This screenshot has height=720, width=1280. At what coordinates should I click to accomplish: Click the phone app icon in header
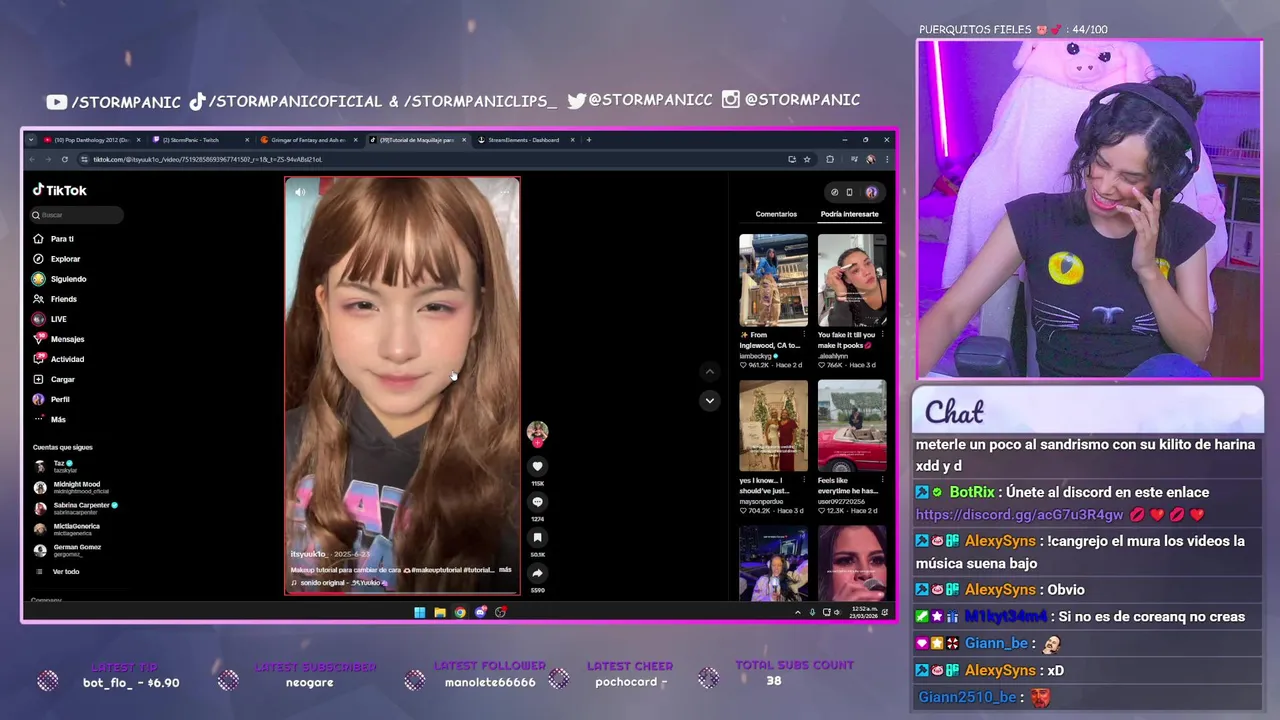point(849,192)
